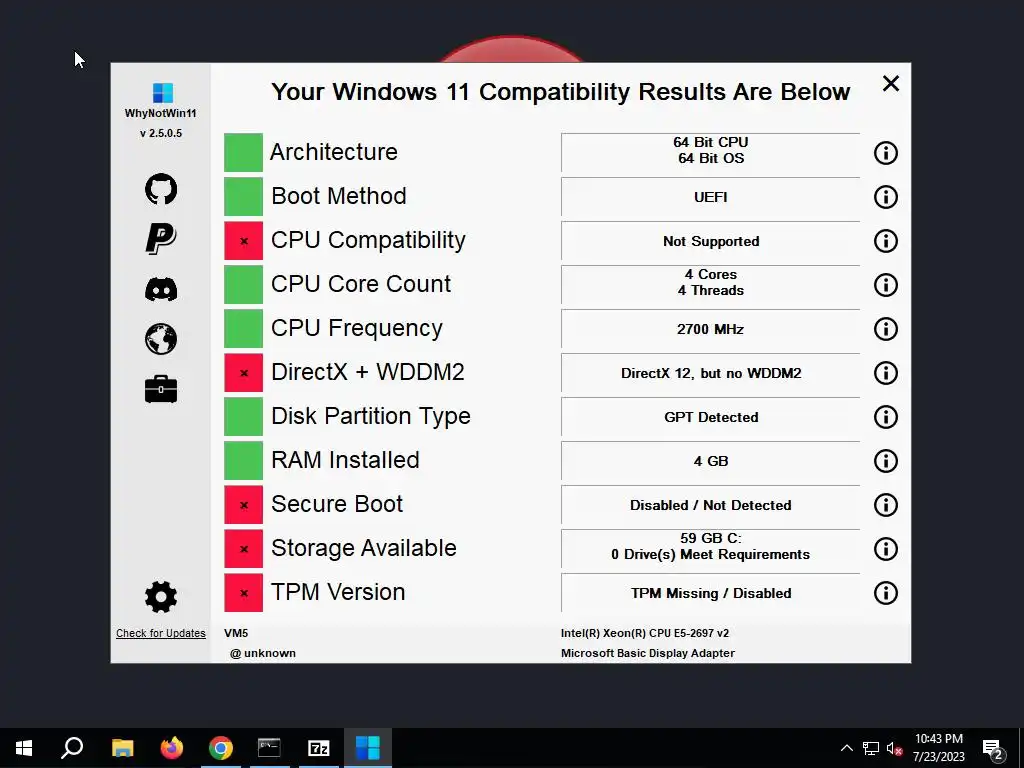The width and height of the screenshot is (1024, 768).
Task: Open the PayPal donate icon
Action: tap(161, 238)
